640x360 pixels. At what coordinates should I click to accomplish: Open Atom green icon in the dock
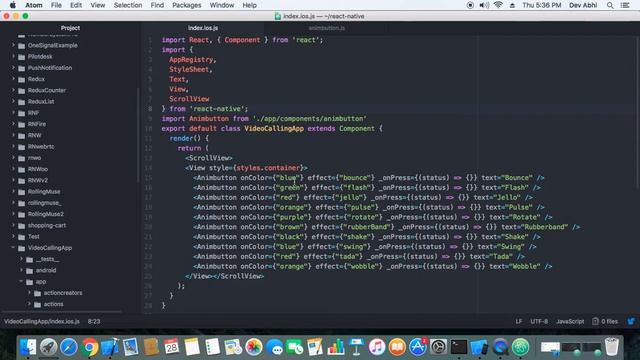click(x=520, y=347)
